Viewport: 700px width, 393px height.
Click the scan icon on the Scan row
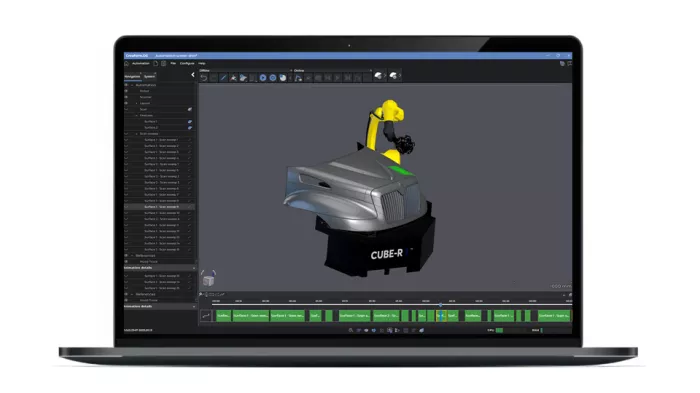click(x=190, y=109)
